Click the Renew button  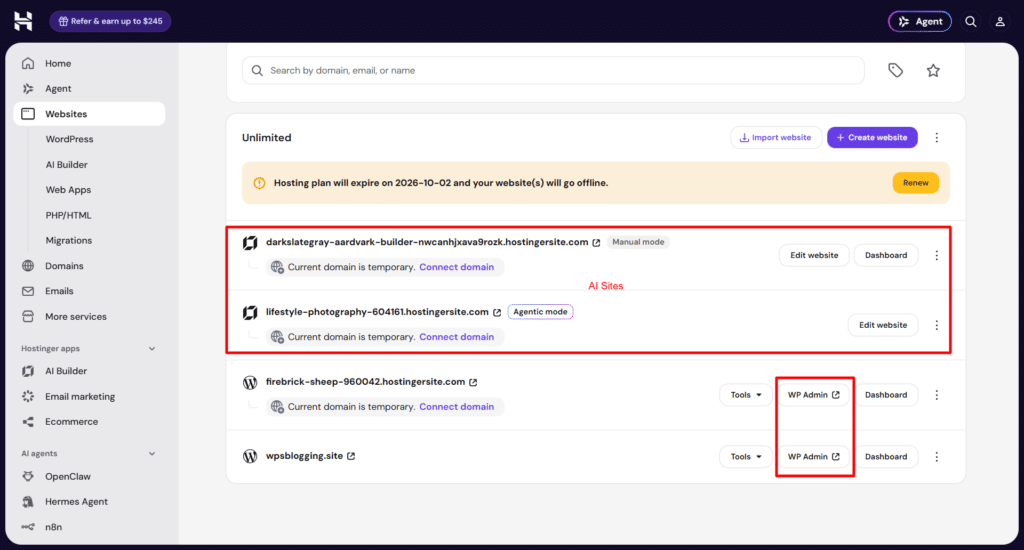tap(916, 183)
